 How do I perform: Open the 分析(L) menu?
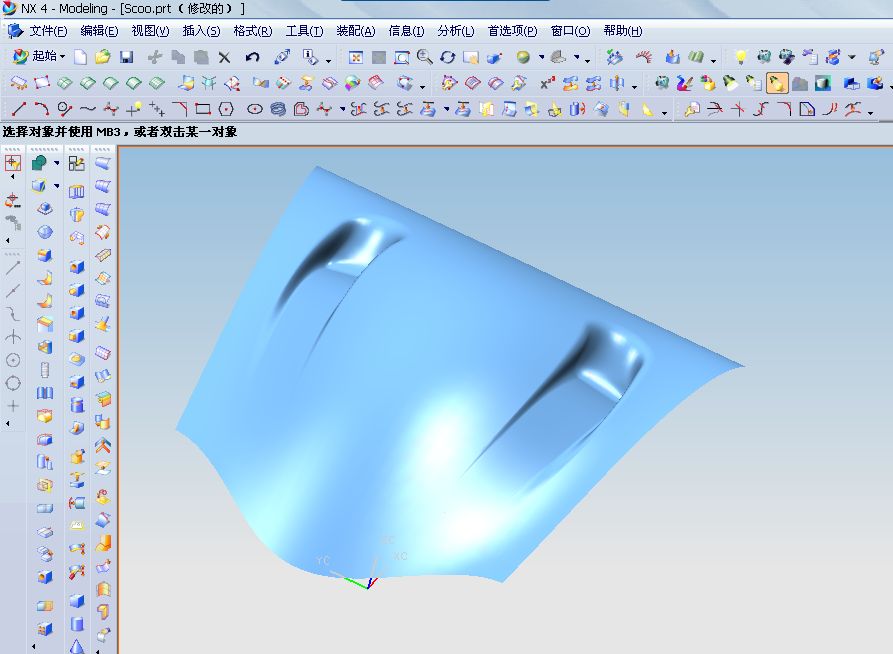click(x=456, y=31)
